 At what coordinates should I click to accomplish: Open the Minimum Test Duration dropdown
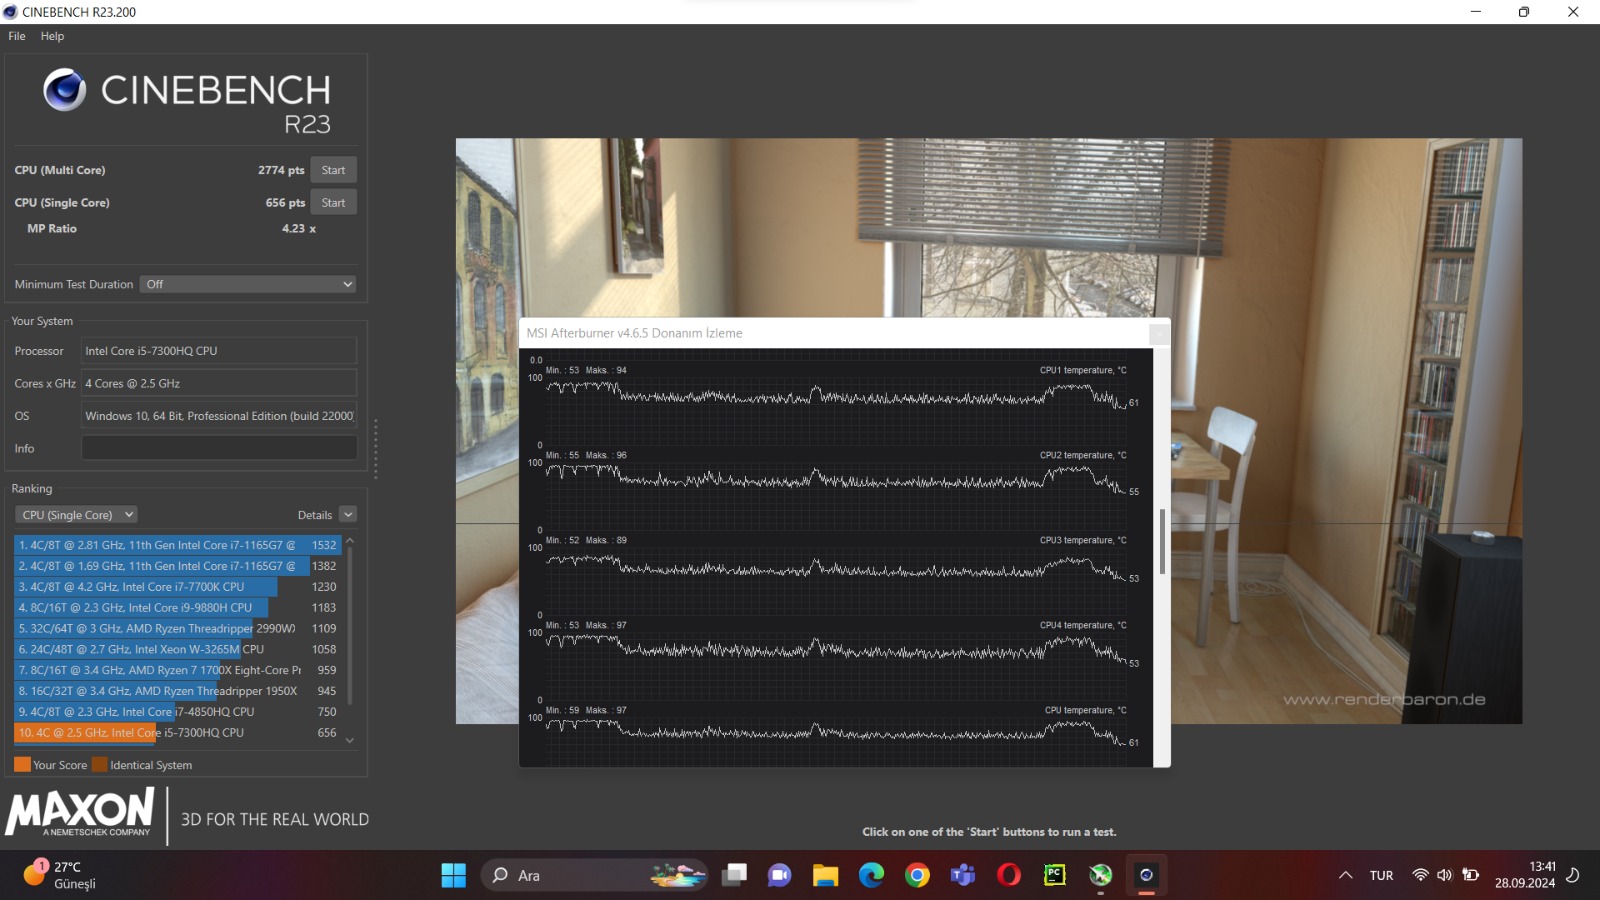coord(248,284)
